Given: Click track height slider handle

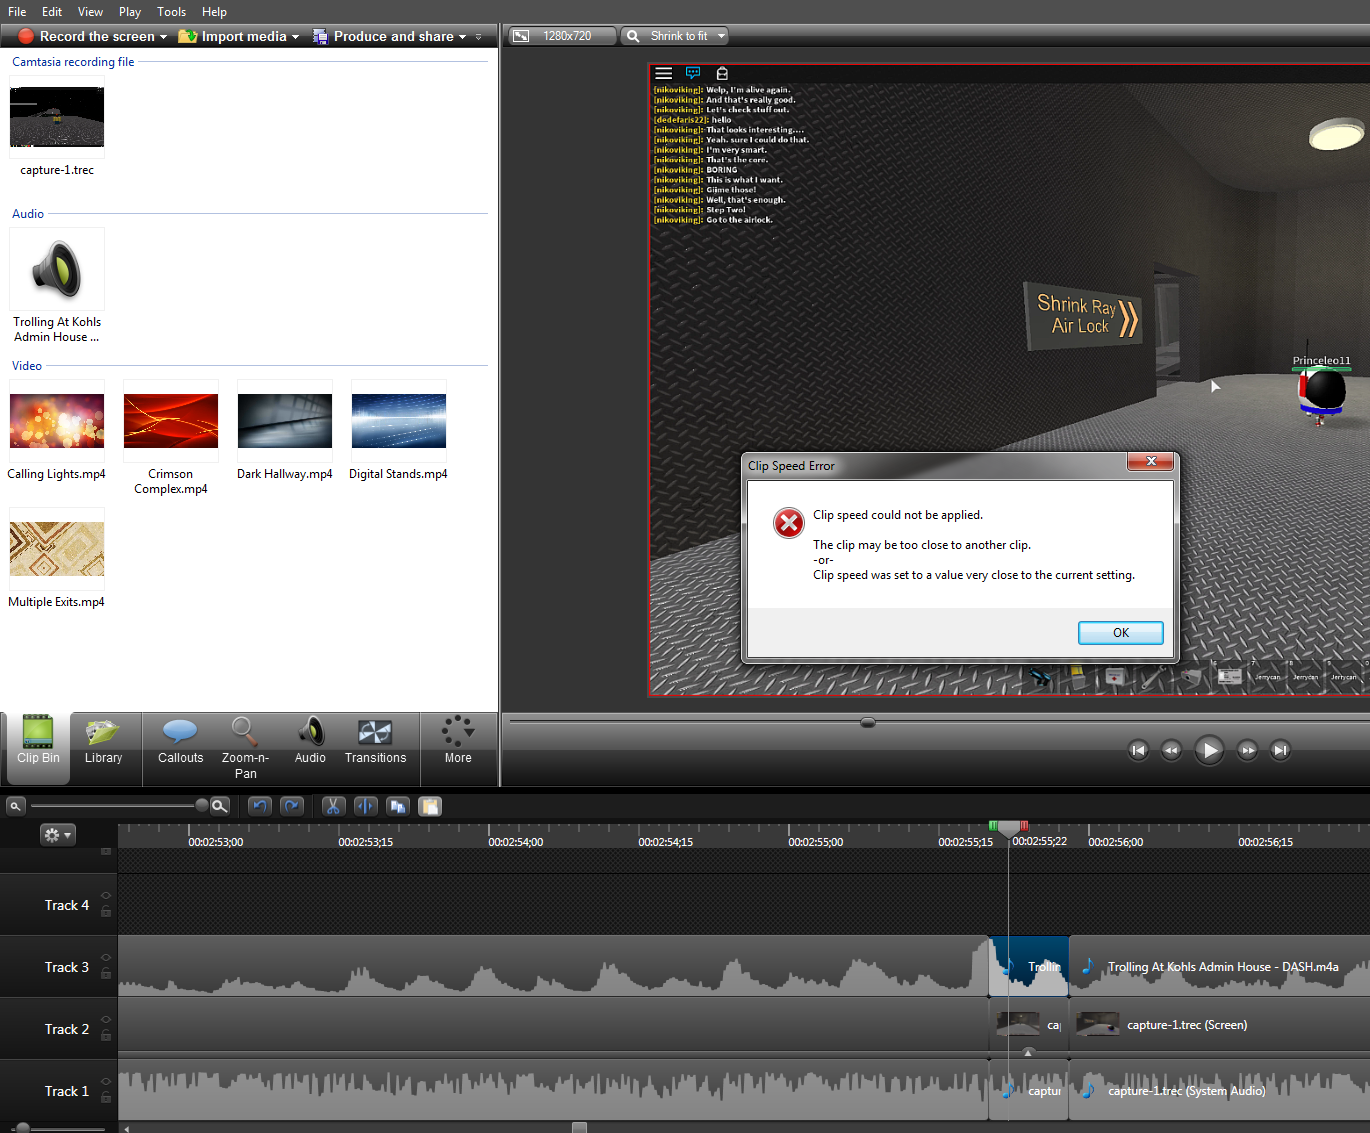Looking at the screenshot, I should pyautogui.click(x=22, y=1128).
